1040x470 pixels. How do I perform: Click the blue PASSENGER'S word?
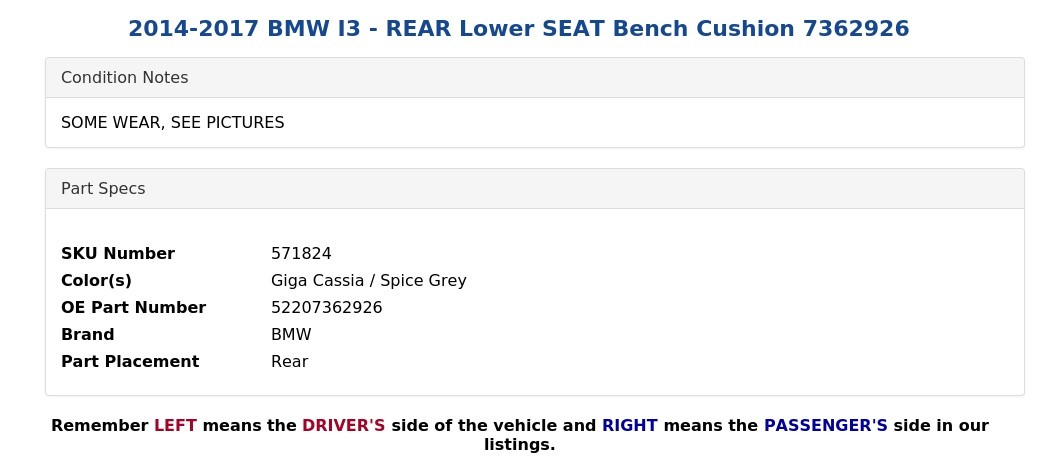[x=826, y=426]
